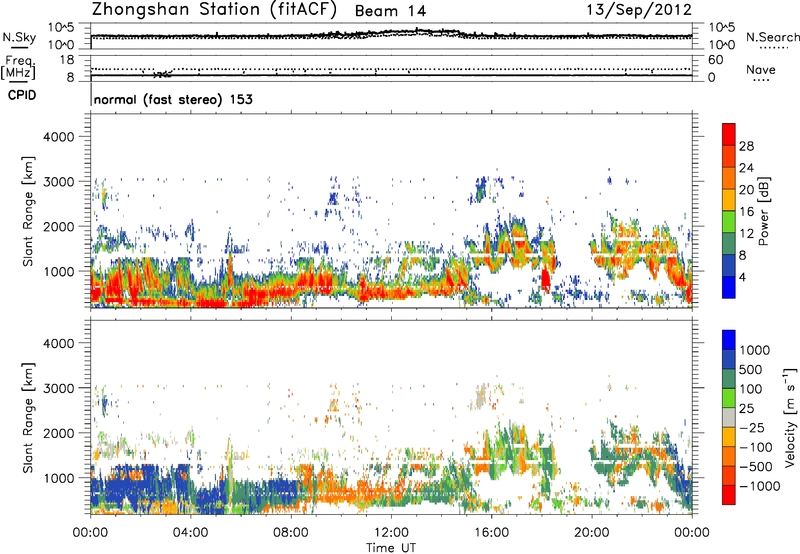Image resolution: width=800 pixels, height=554 pixels.
Task: Click the "08:00" time tick label
Action: (x=291, y=533)
